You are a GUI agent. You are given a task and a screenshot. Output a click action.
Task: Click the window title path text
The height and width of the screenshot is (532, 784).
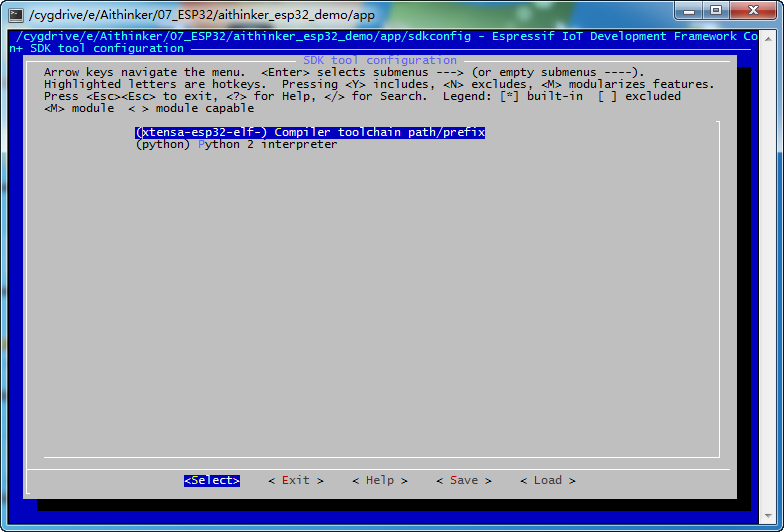pos(202,15)
